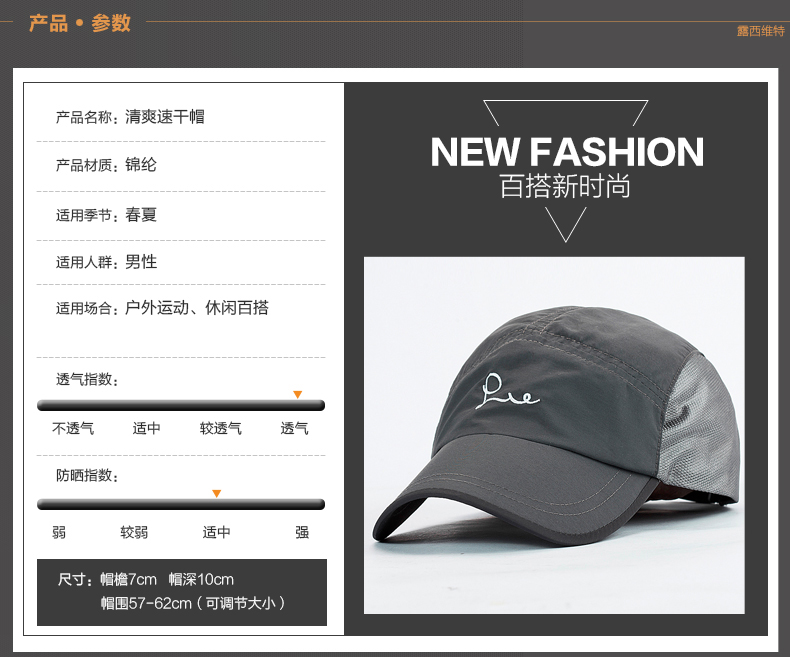
Task: Click the NEW FASHION headline text
Action: point(567,152)
